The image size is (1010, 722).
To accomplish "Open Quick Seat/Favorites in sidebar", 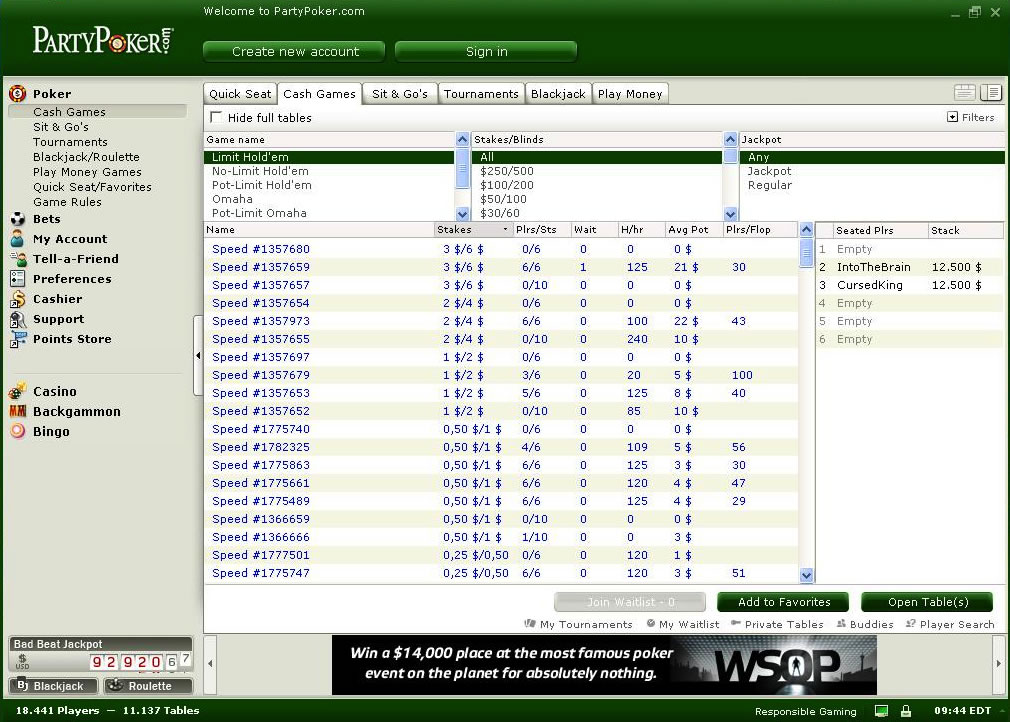I will coord(92,187).
